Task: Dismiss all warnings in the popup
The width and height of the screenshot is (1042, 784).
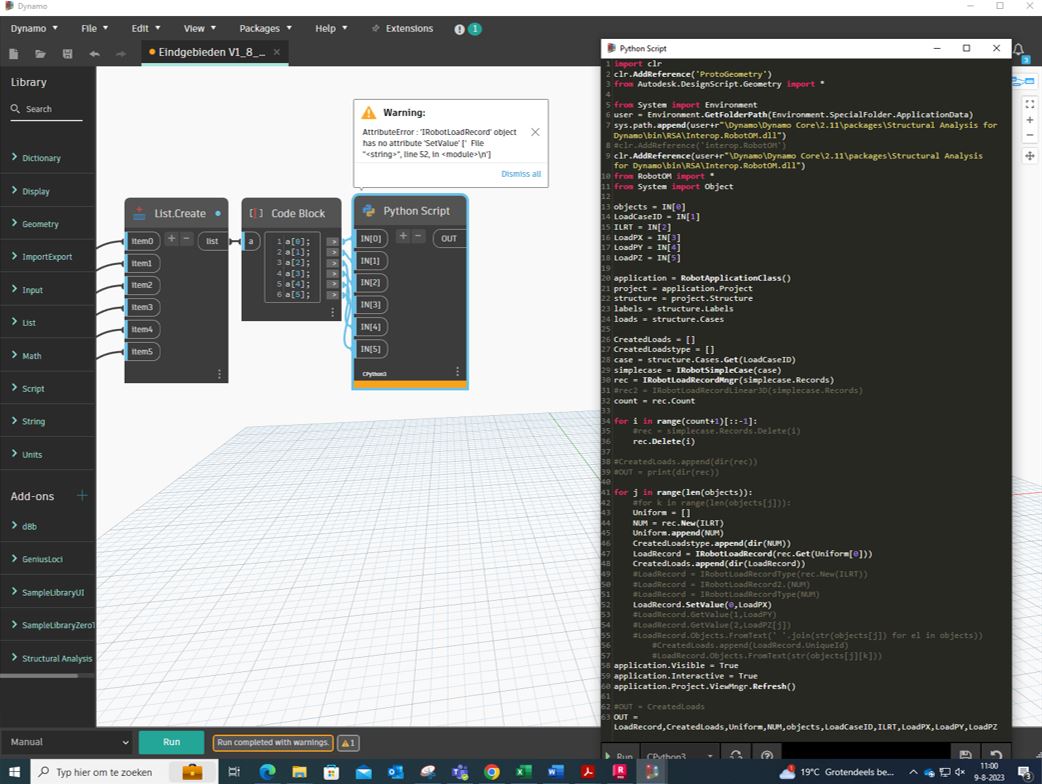Action: click(x=520, y=173)
